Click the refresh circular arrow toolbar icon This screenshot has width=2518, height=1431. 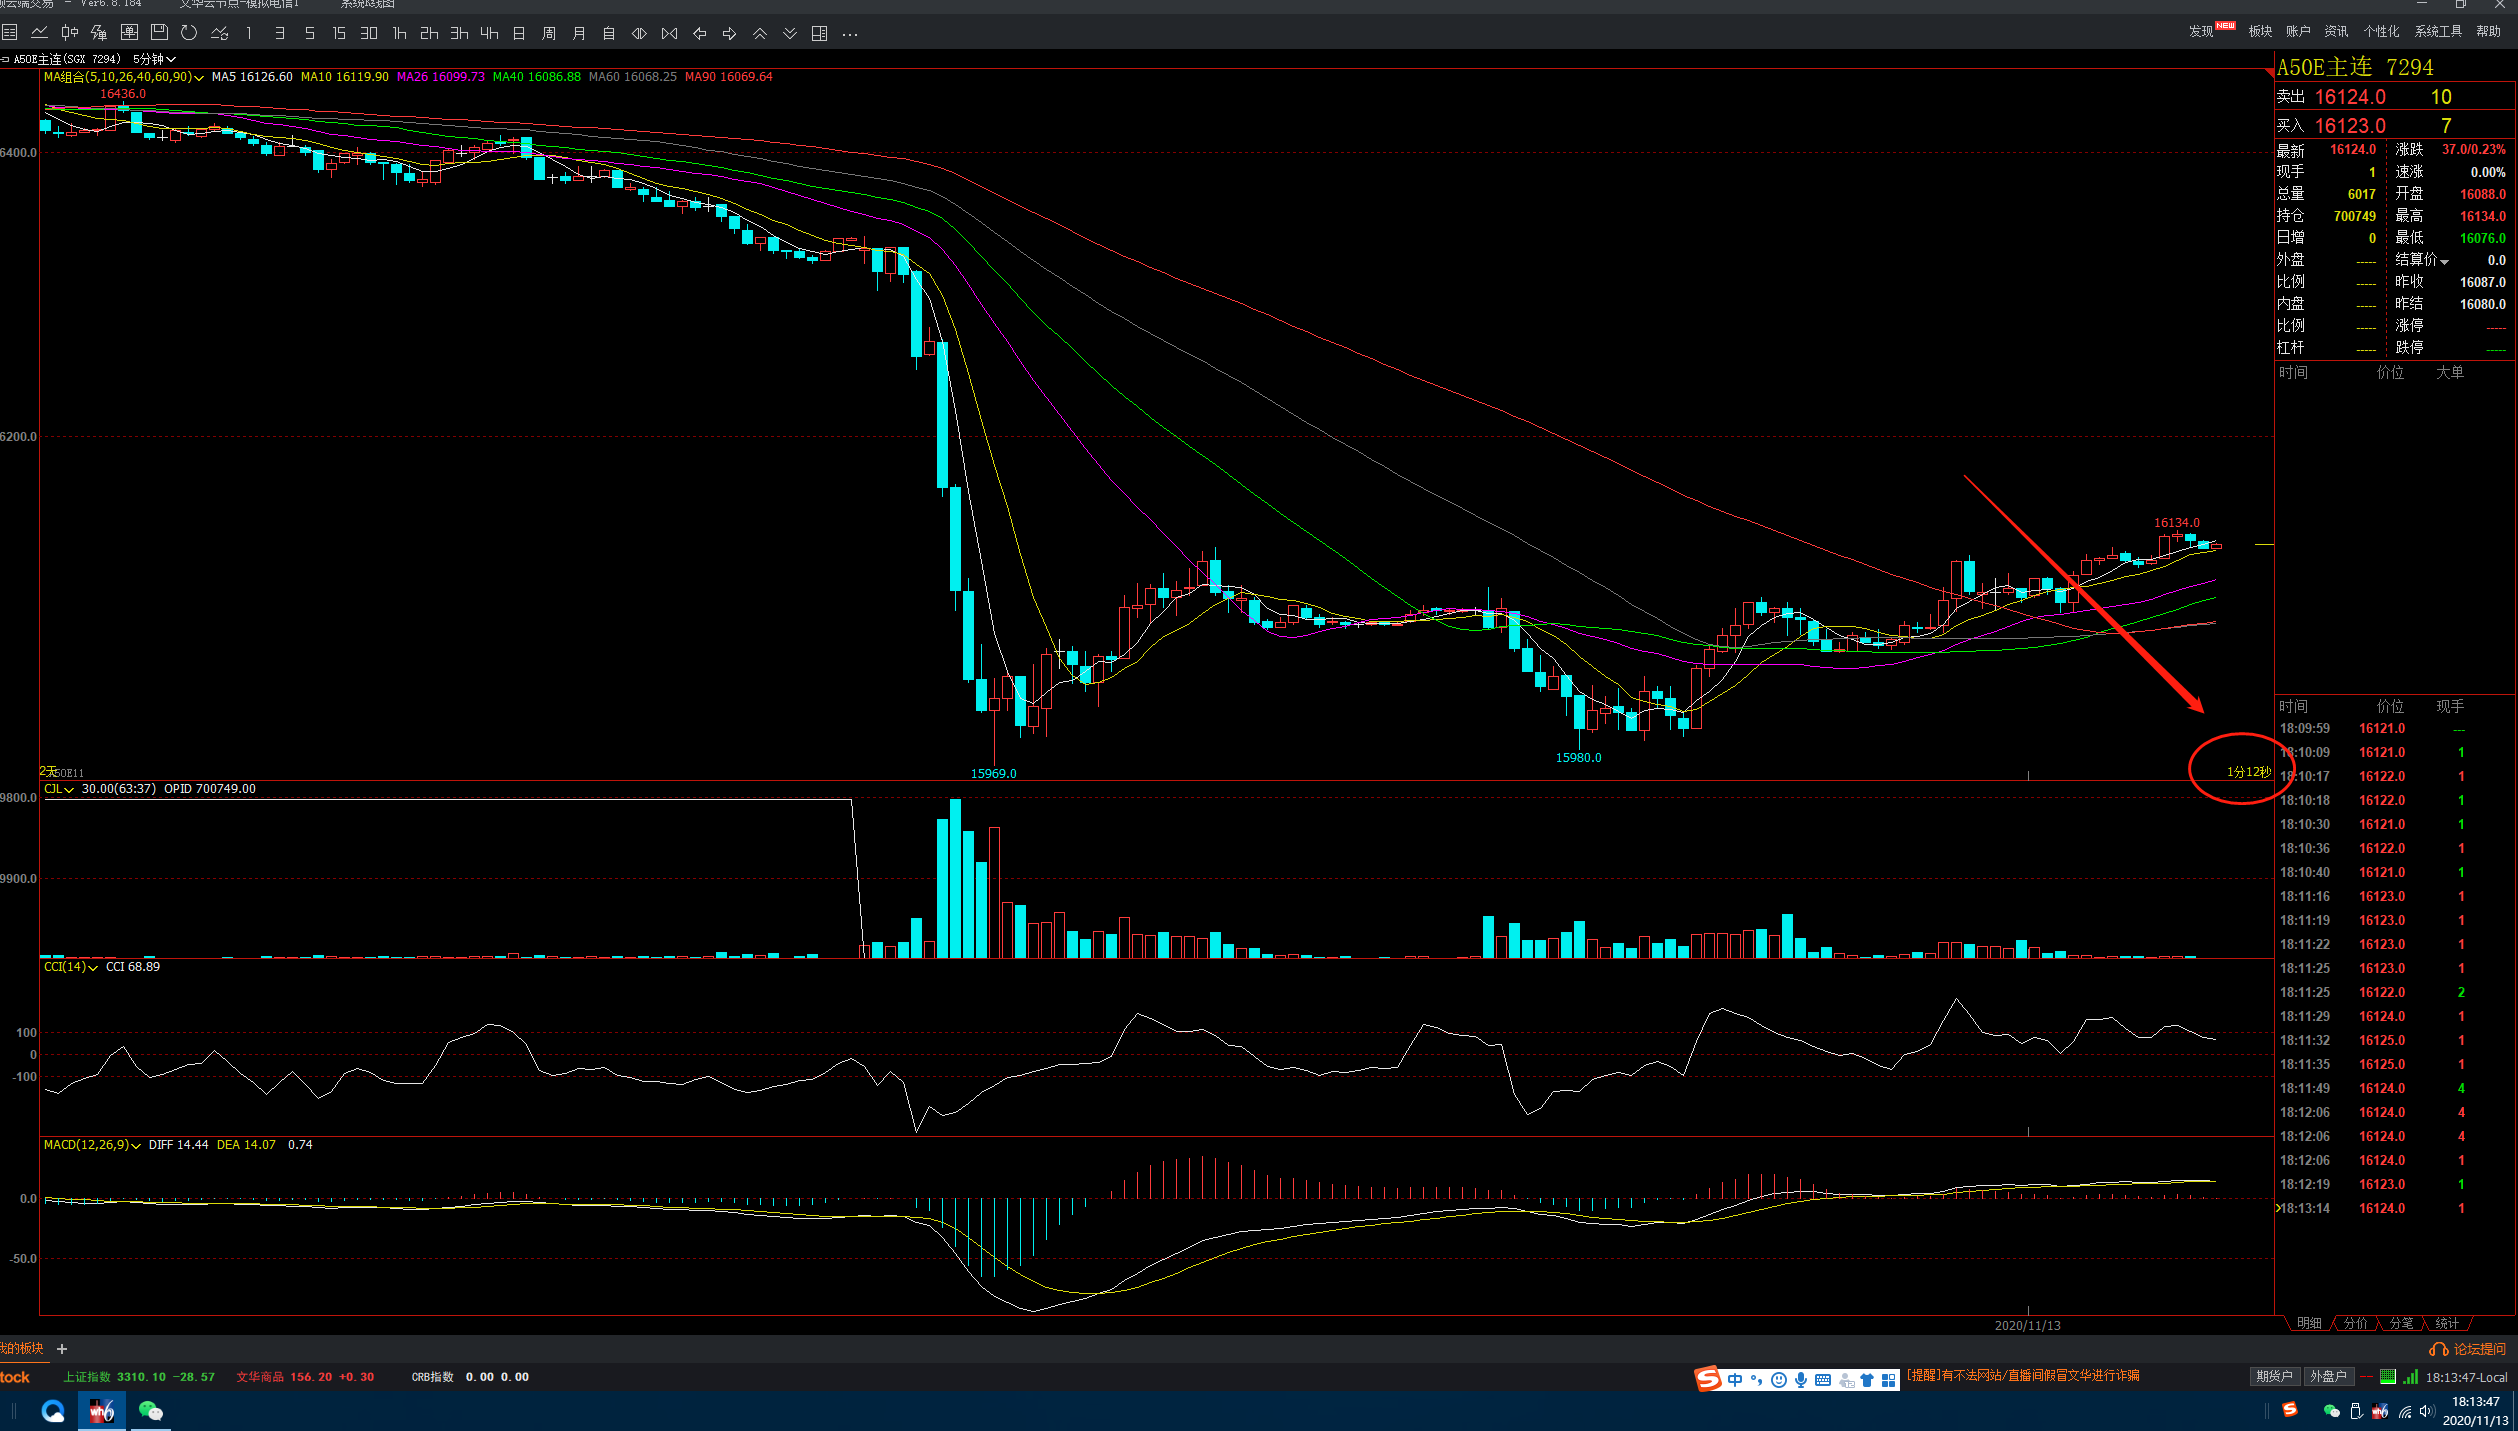[189, 33]
